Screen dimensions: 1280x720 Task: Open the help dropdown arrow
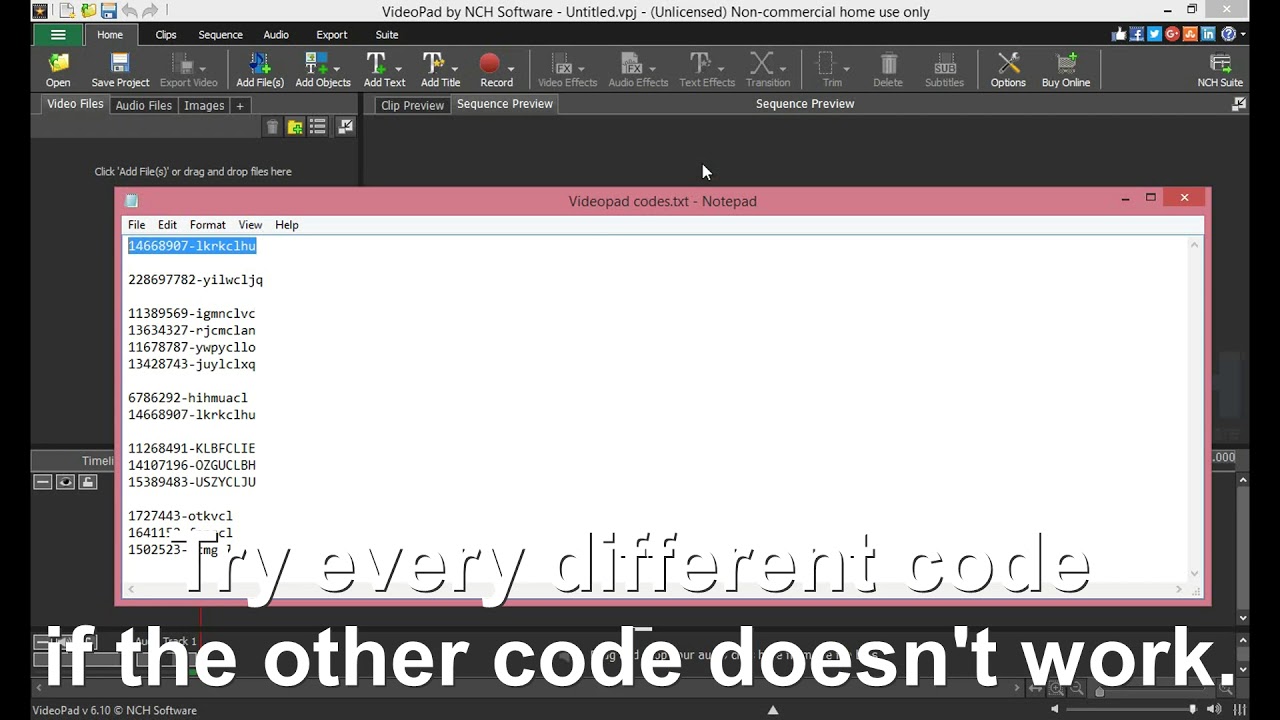click(1243, 34)
